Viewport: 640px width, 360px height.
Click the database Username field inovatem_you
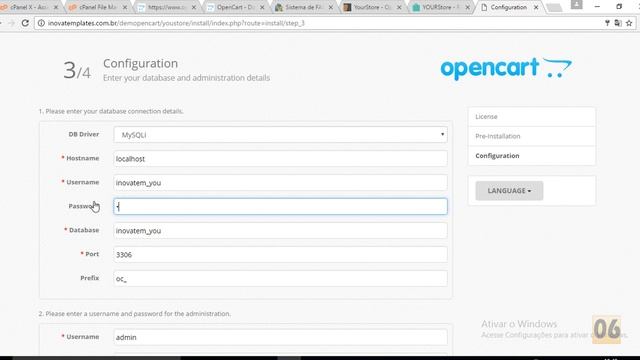tap(280, 182)
